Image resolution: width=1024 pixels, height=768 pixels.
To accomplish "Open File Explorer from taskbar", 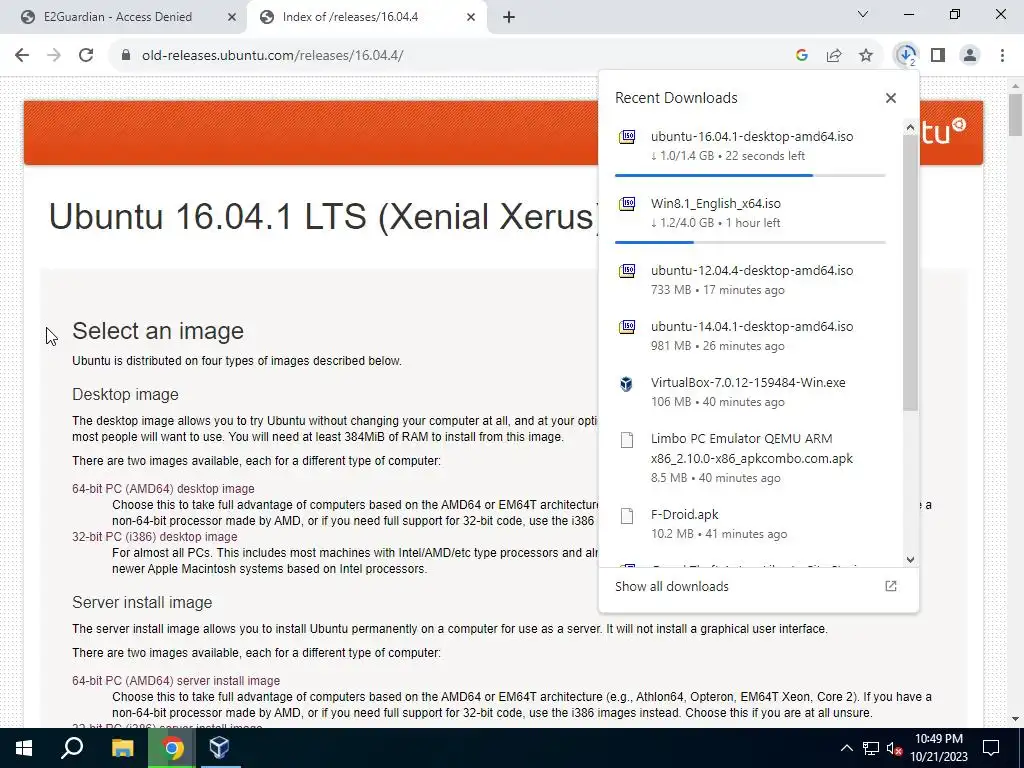I will point(122,748).
